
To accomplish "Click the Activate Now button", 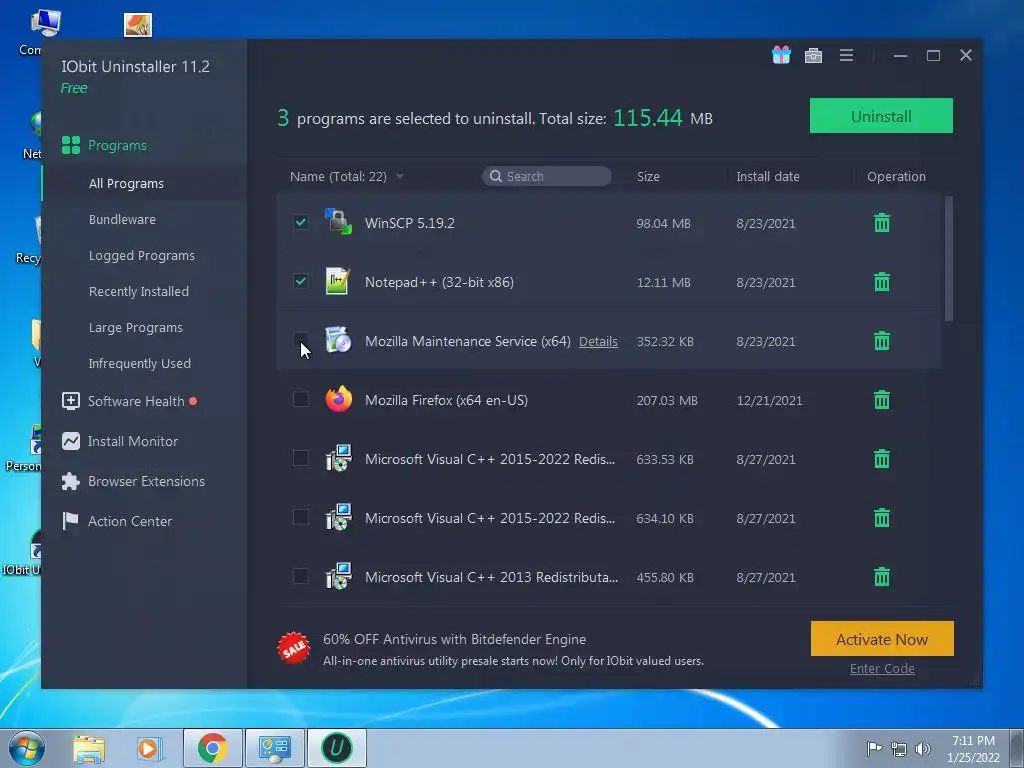I will pos(882,639).
